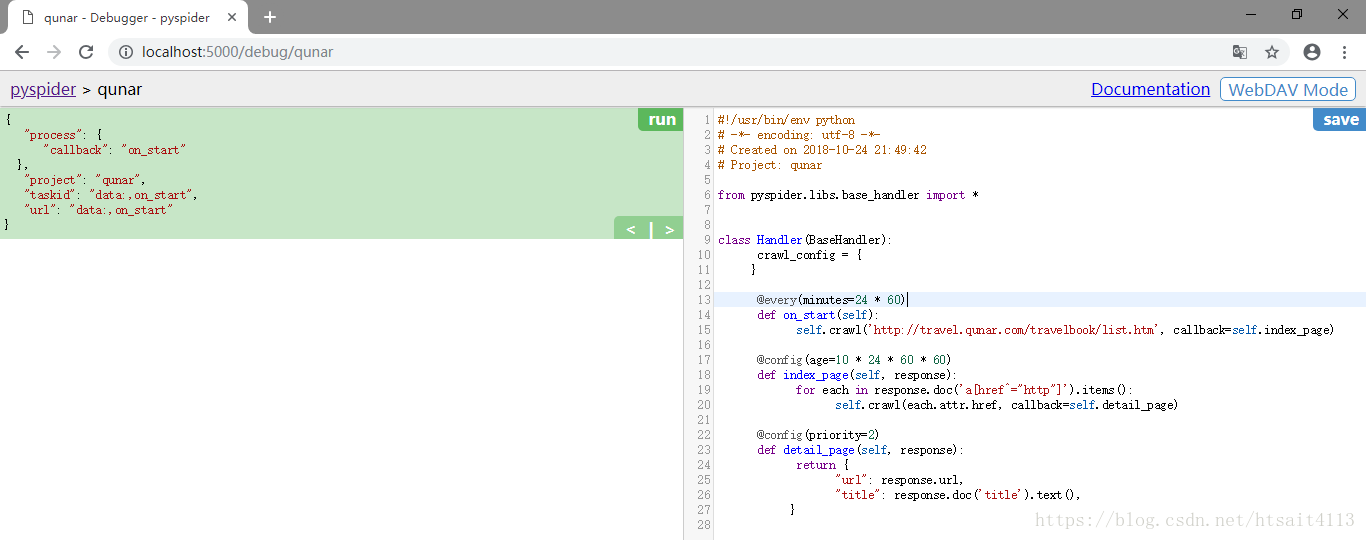Open Chrome three-dot menu
This screenshot has height=540, width=1366.
(1344, 52)
